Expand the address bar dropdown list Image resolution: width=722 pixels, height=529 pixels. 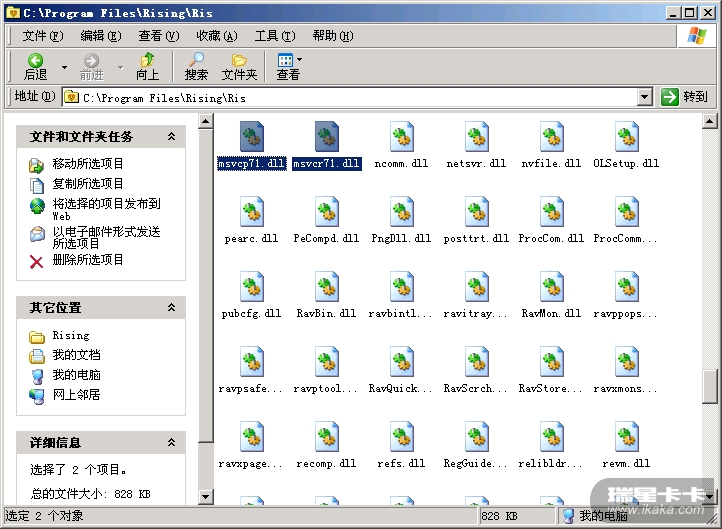tap(645, 97)
